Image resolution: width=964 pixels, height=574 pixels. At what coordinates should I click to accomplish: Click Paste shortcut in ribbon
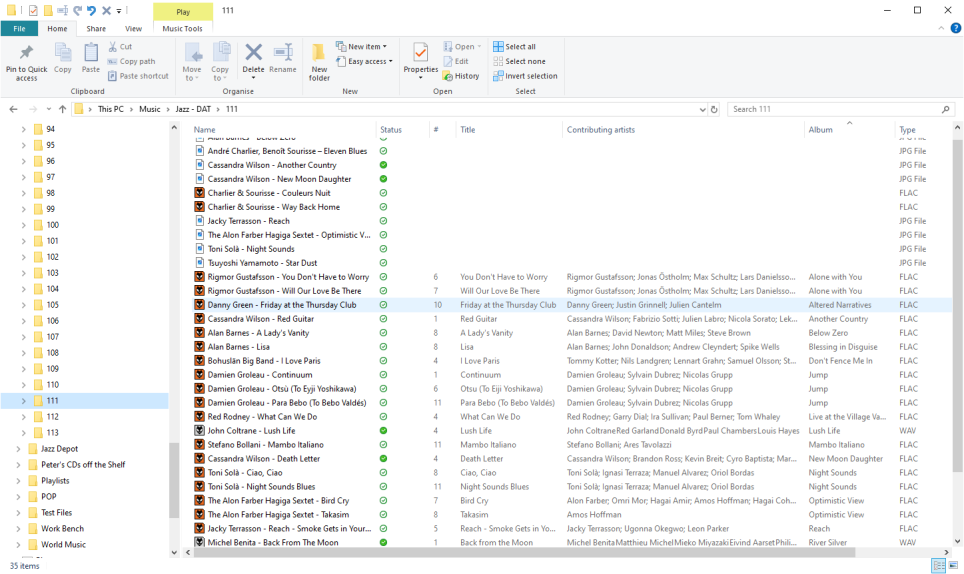tap(138, 76)
